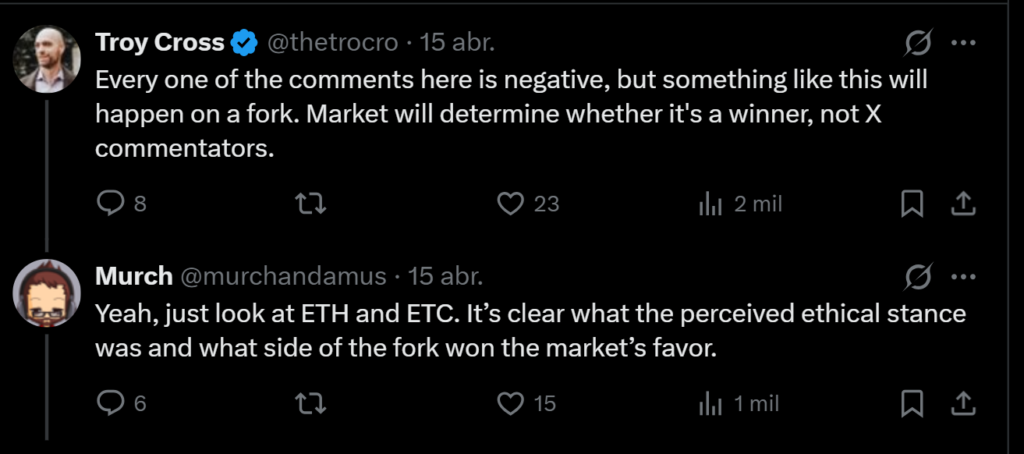This screenshot has width=1024, height=454.
Task: Repost Murch's post
Action: (x=313, y=403)
